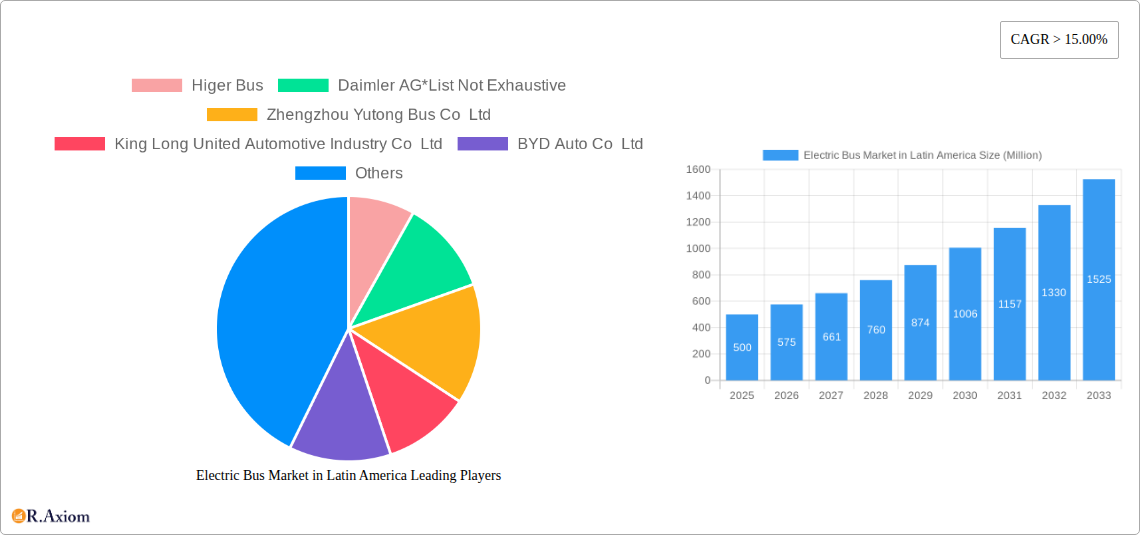Viewport: 1140px width, 535px height.
Task: Click the Others legend label
Action: click(379, 173)
